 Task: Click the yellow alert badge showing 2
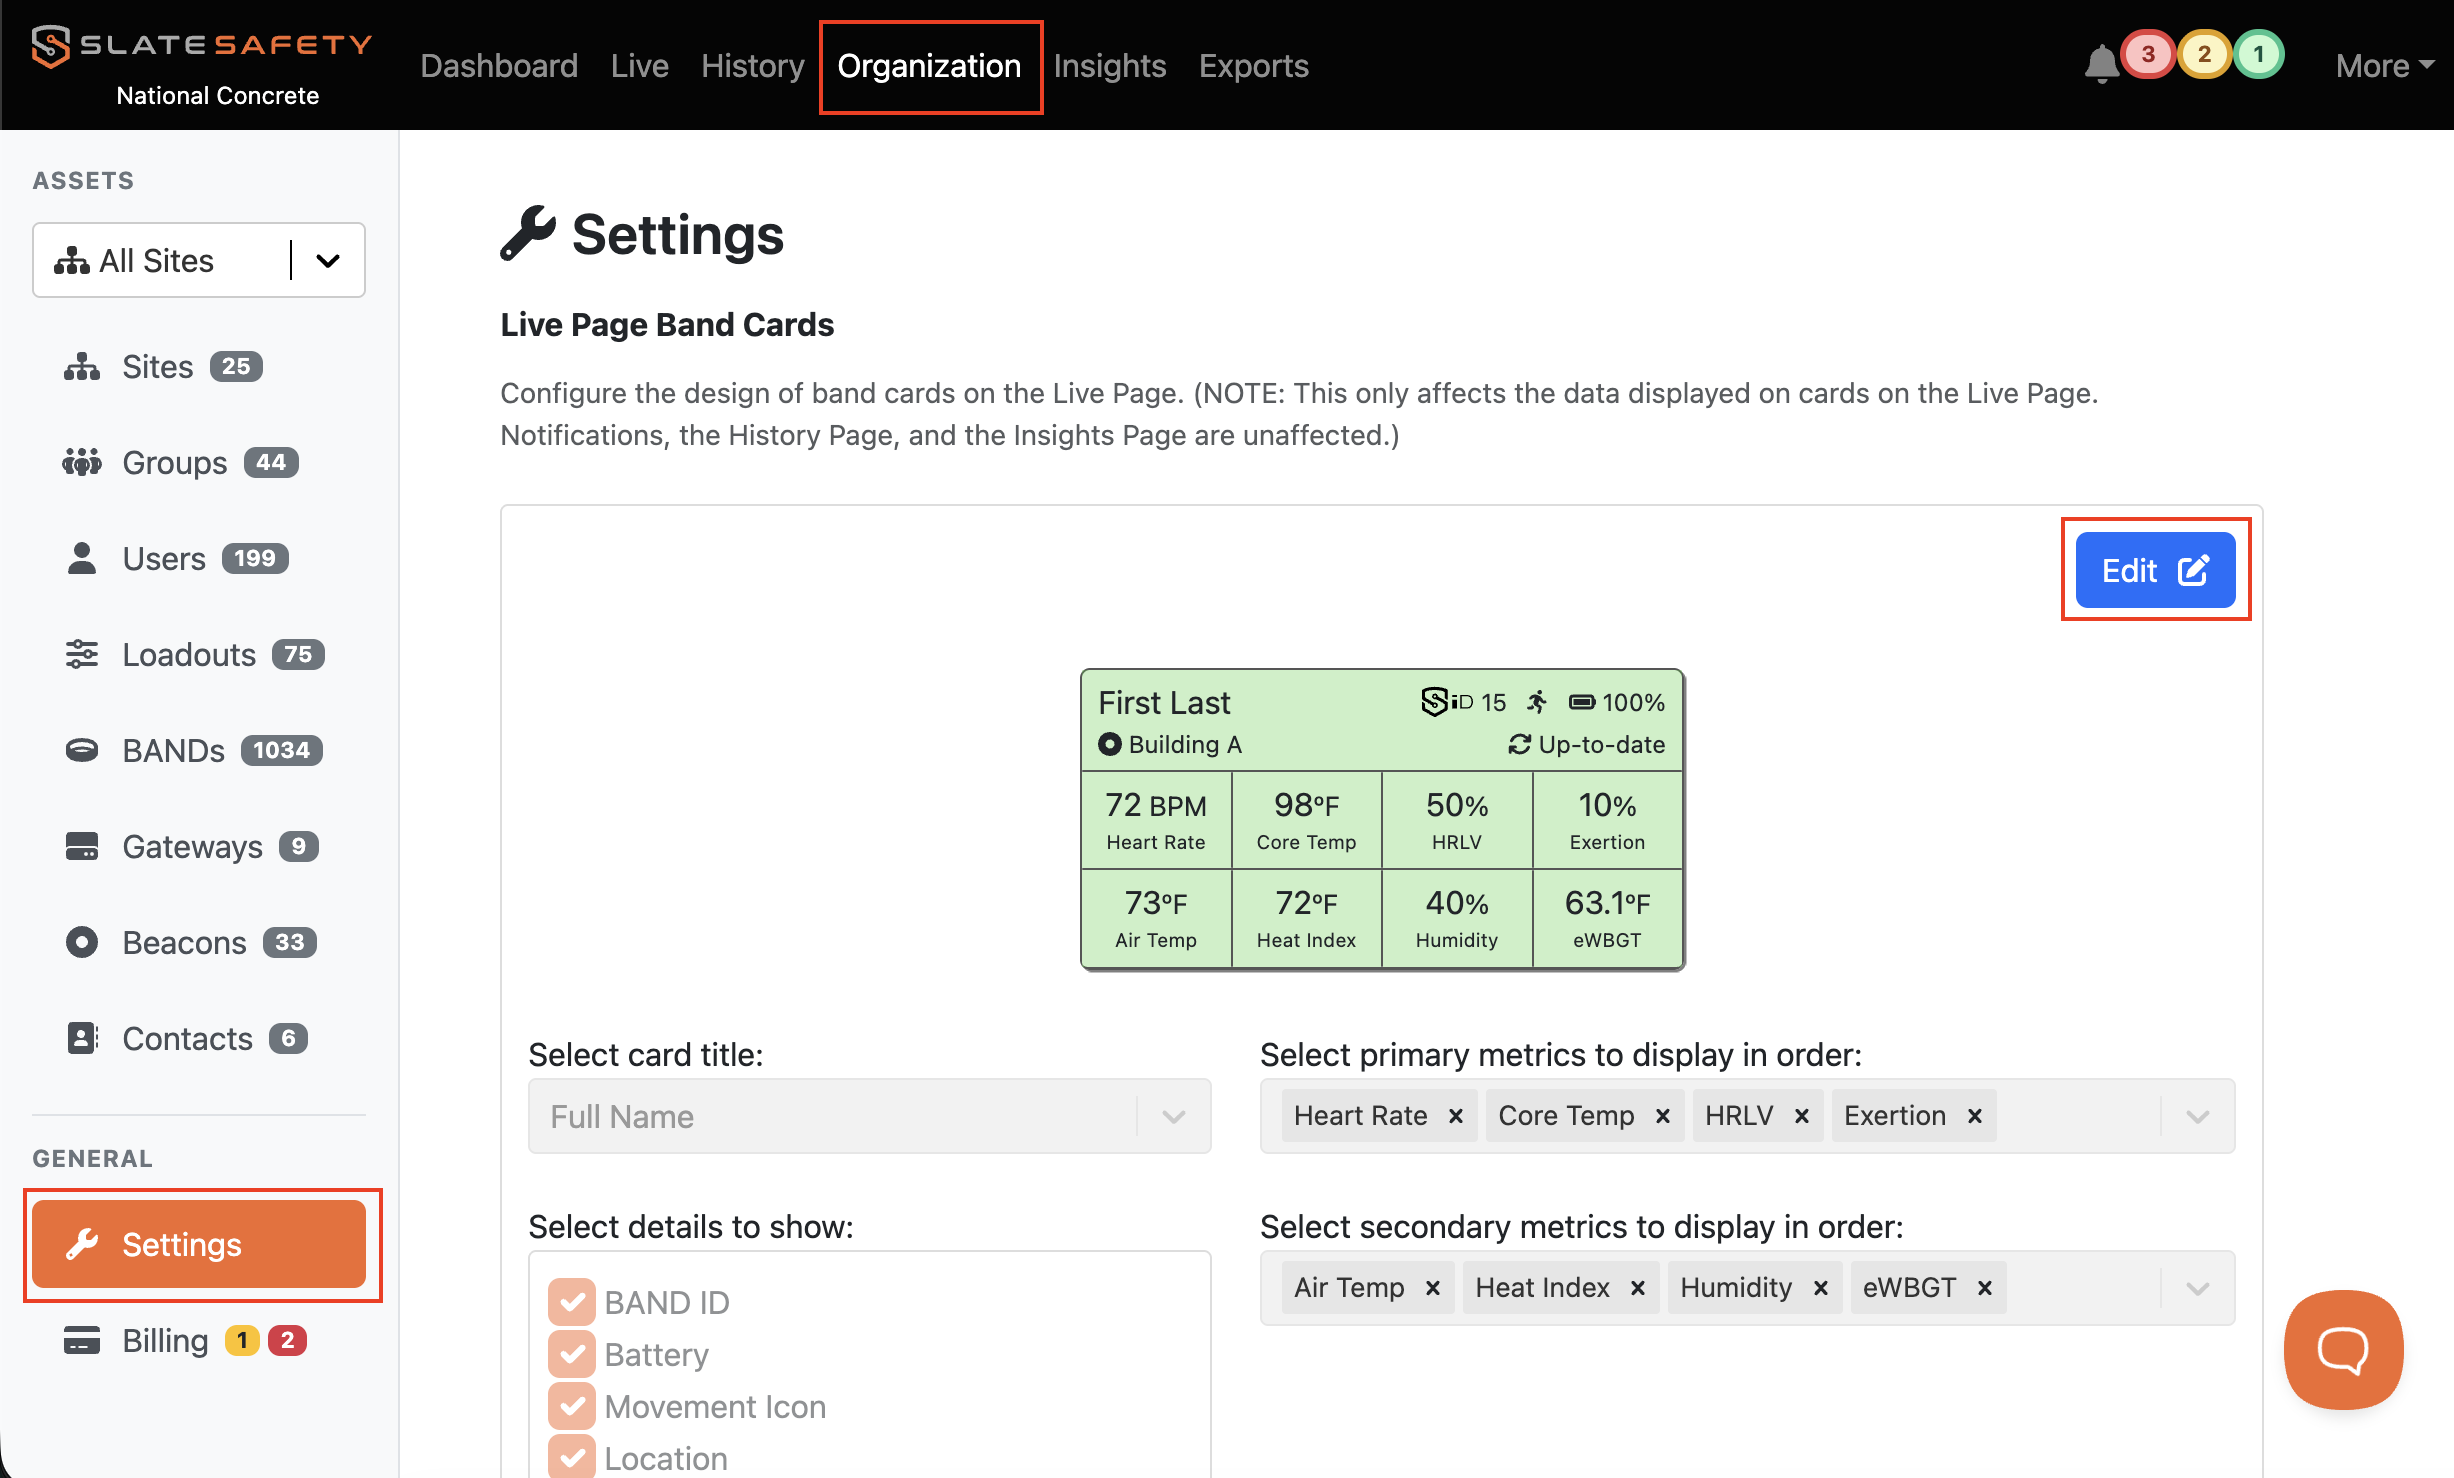coord(2204,54)
